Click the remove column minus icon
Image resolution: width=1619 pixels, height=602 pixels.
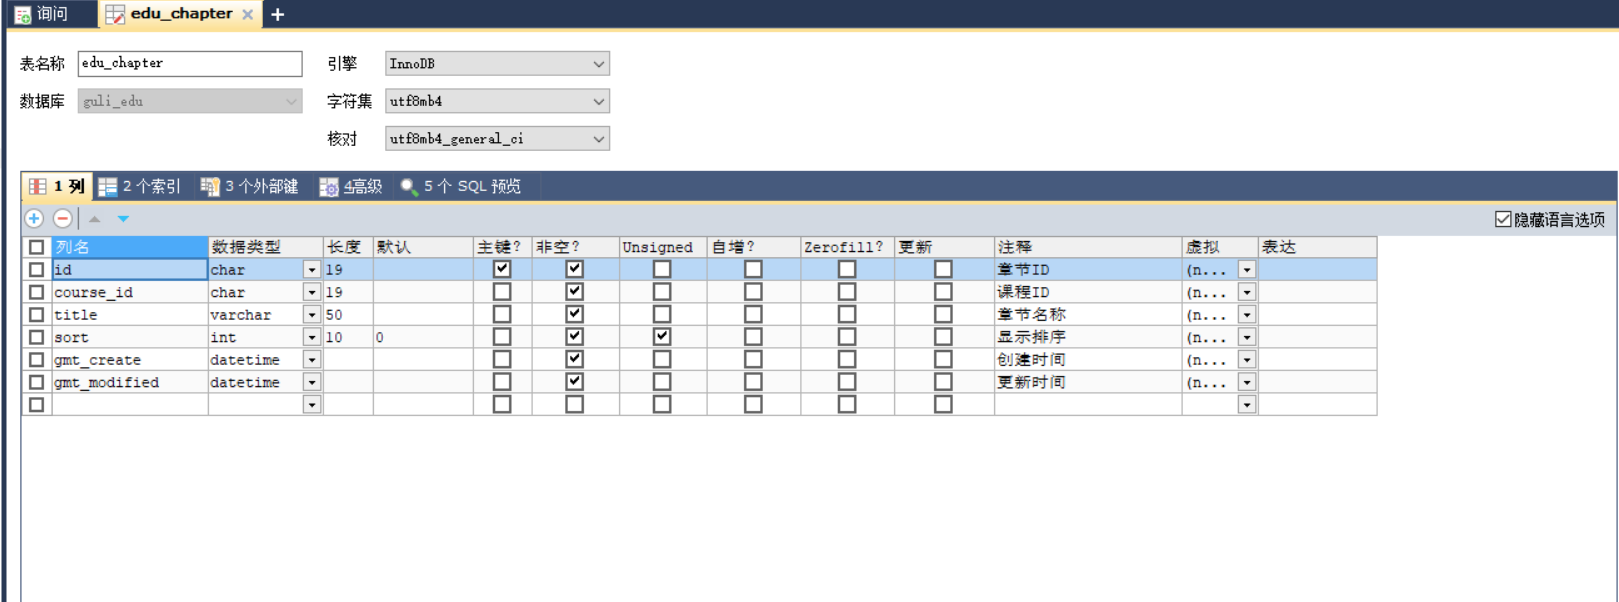coord(63,218)
